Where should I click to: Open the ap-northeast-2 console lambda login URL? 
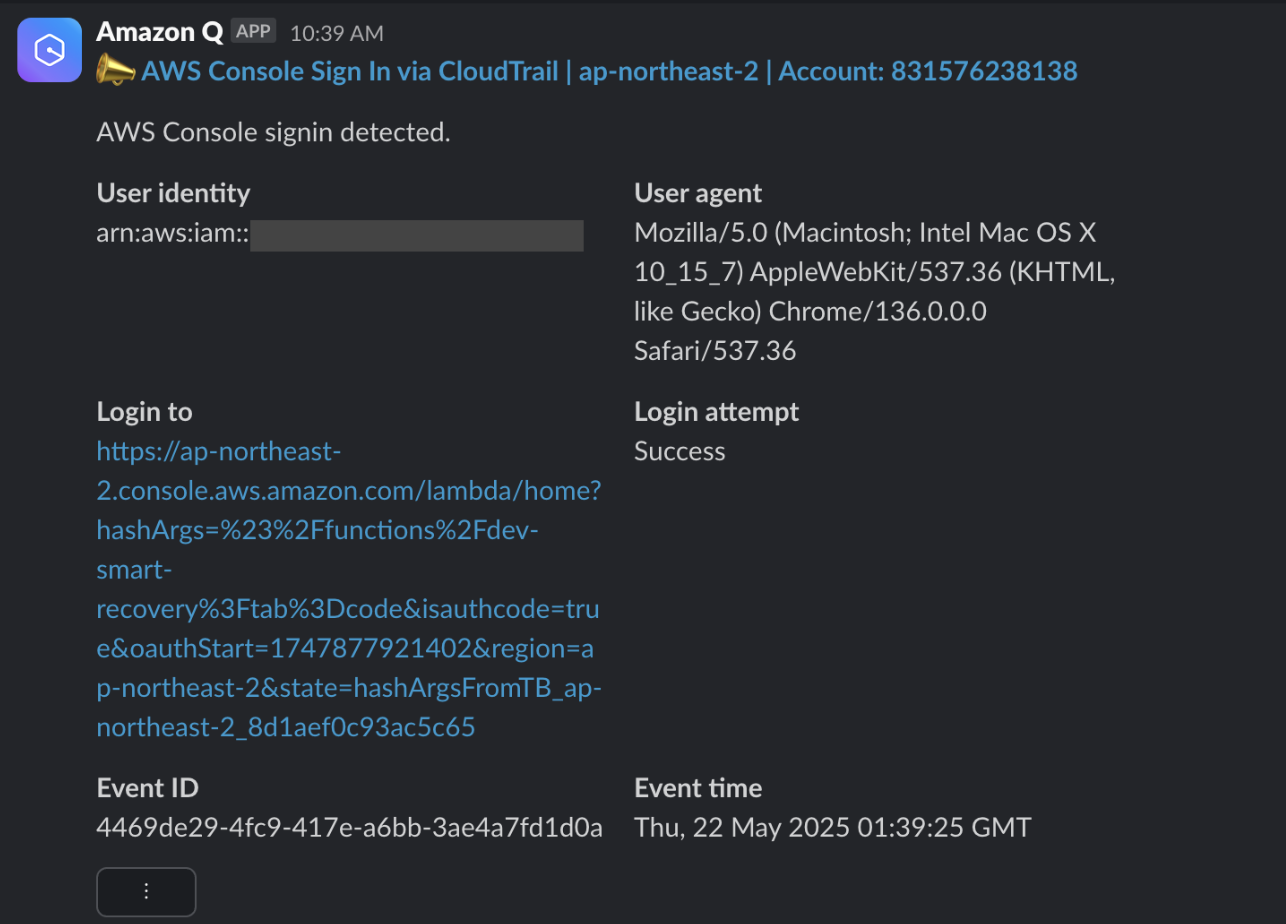tap(349, 590)
